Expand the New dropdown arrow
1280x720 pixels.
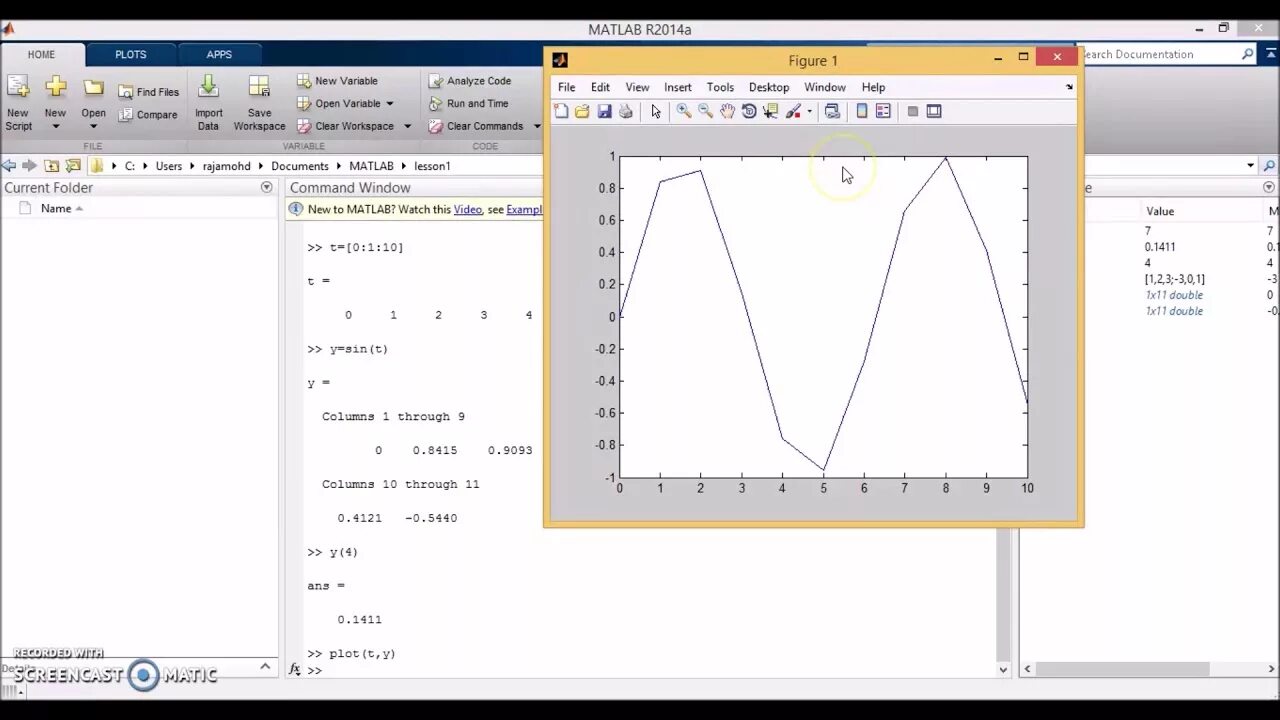55,127
